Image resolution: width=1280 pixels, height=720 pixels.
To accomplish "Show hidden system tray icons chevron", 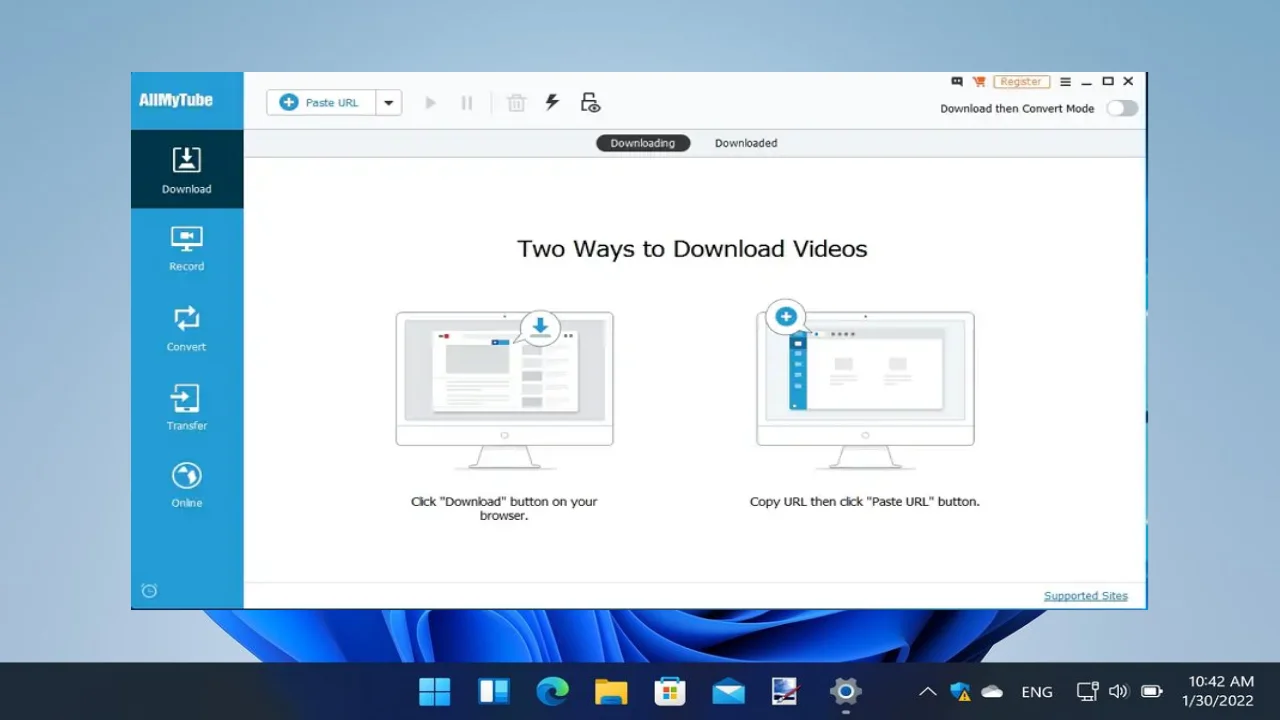I will click(x=927, y=691).
